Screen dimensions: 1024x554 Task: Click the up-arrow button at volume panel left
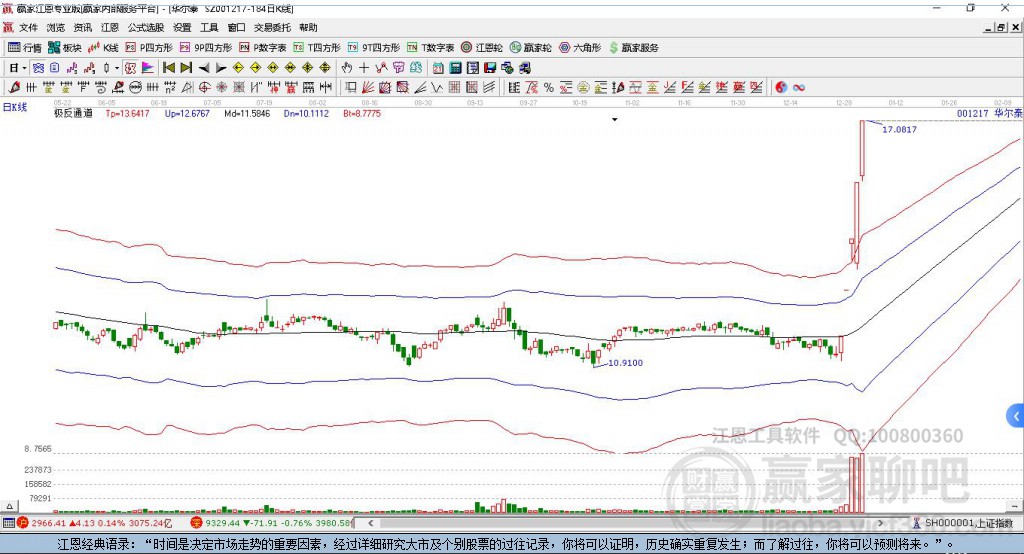pos(9,506)
